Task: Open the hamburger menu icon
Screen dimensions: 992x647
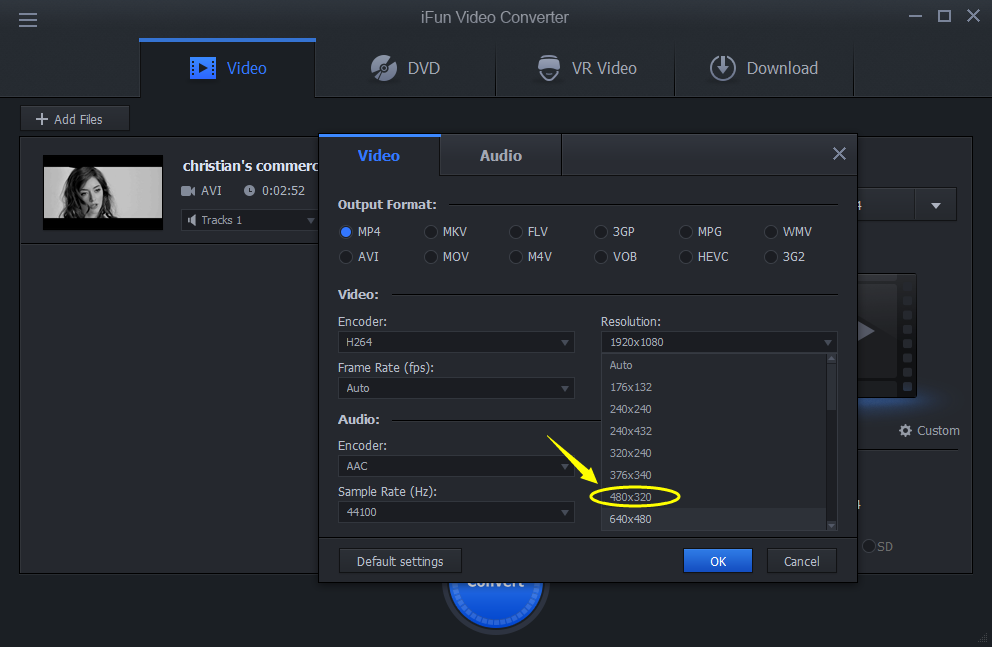Action: pos(28,20)
